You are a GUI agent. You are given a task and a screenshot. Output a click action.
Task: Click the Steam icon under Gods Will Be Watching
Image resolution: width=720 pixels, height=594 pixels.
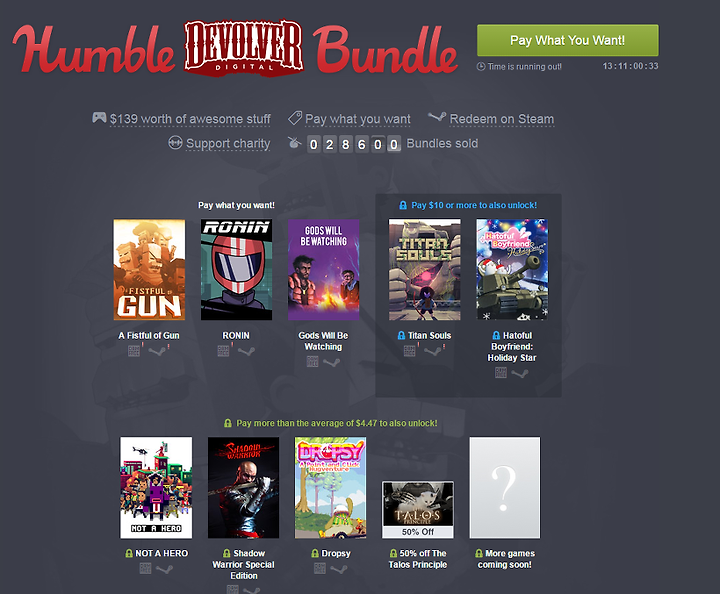(332, 363)
